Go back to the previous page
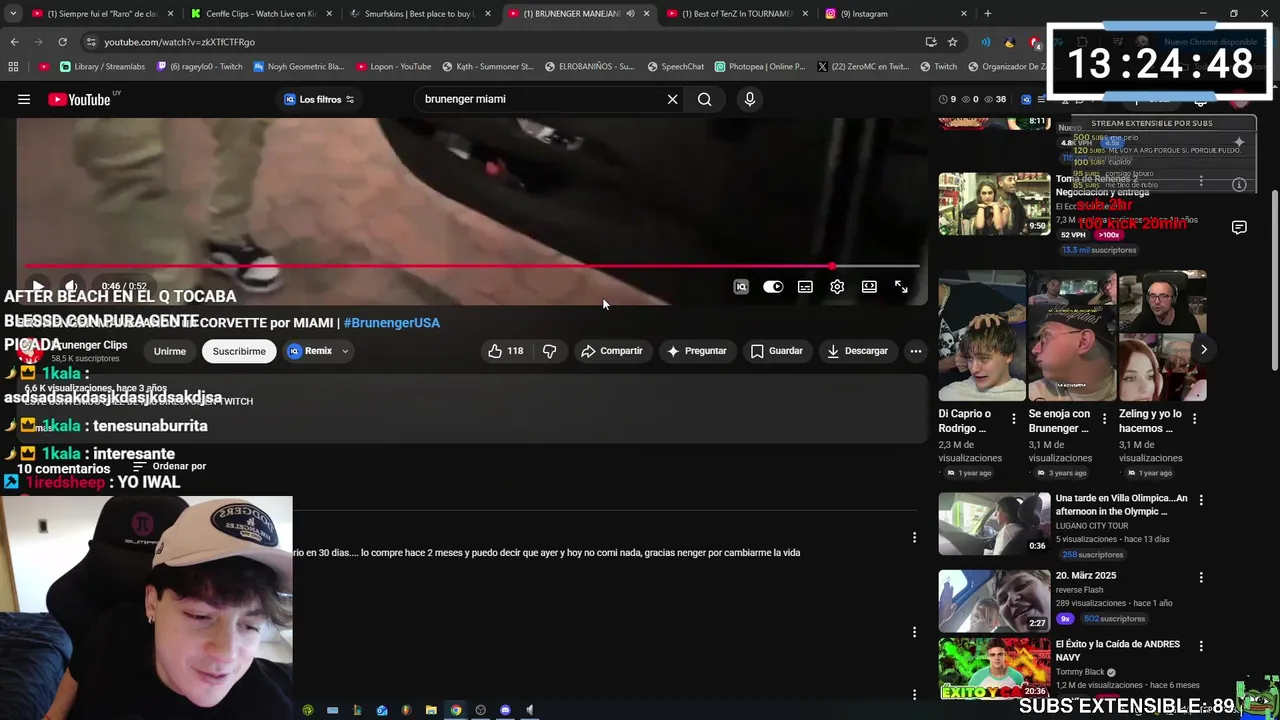The image size is (1280, 720). 14,42
